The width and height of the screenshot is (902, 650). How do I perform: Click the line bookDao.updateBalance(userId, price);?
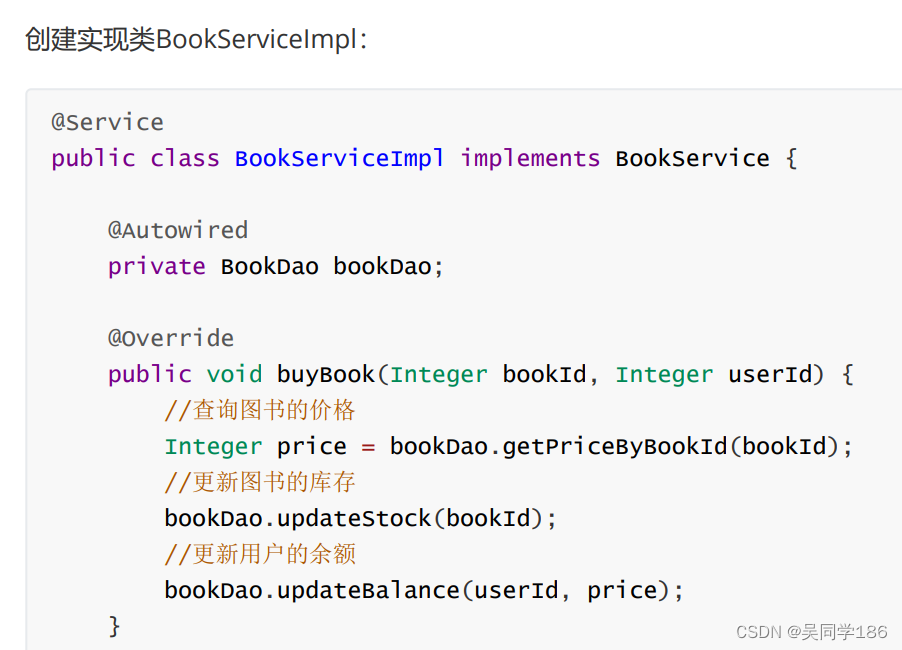(x=424, y=590)
